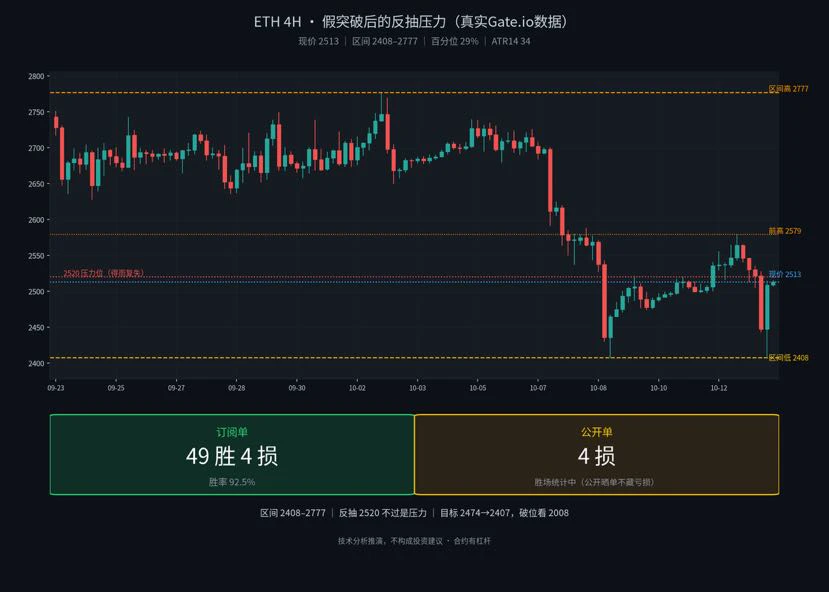The image size is (829, 592).
Task: Click the 2500 price axis label
Action: [36, 291]
